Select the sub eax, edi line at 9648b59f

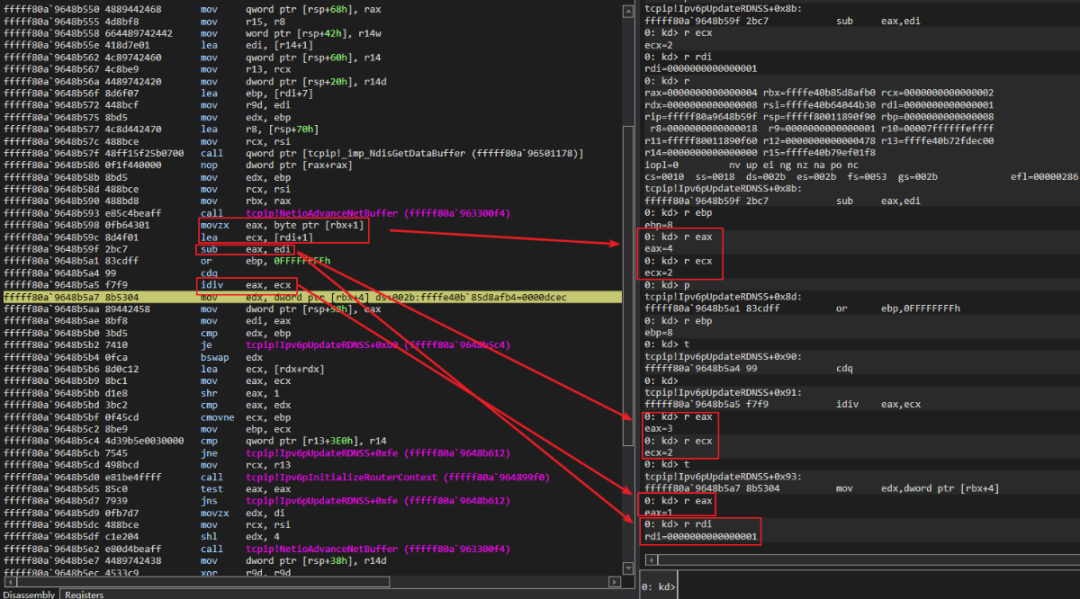[x=313, y=249]
